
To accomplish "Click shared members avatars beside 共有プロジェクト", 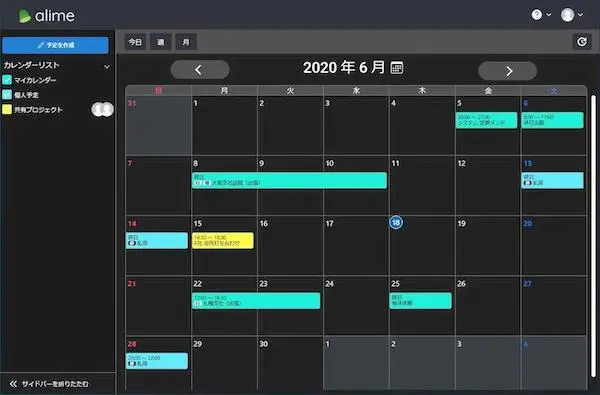I will [x=102, y=109].
